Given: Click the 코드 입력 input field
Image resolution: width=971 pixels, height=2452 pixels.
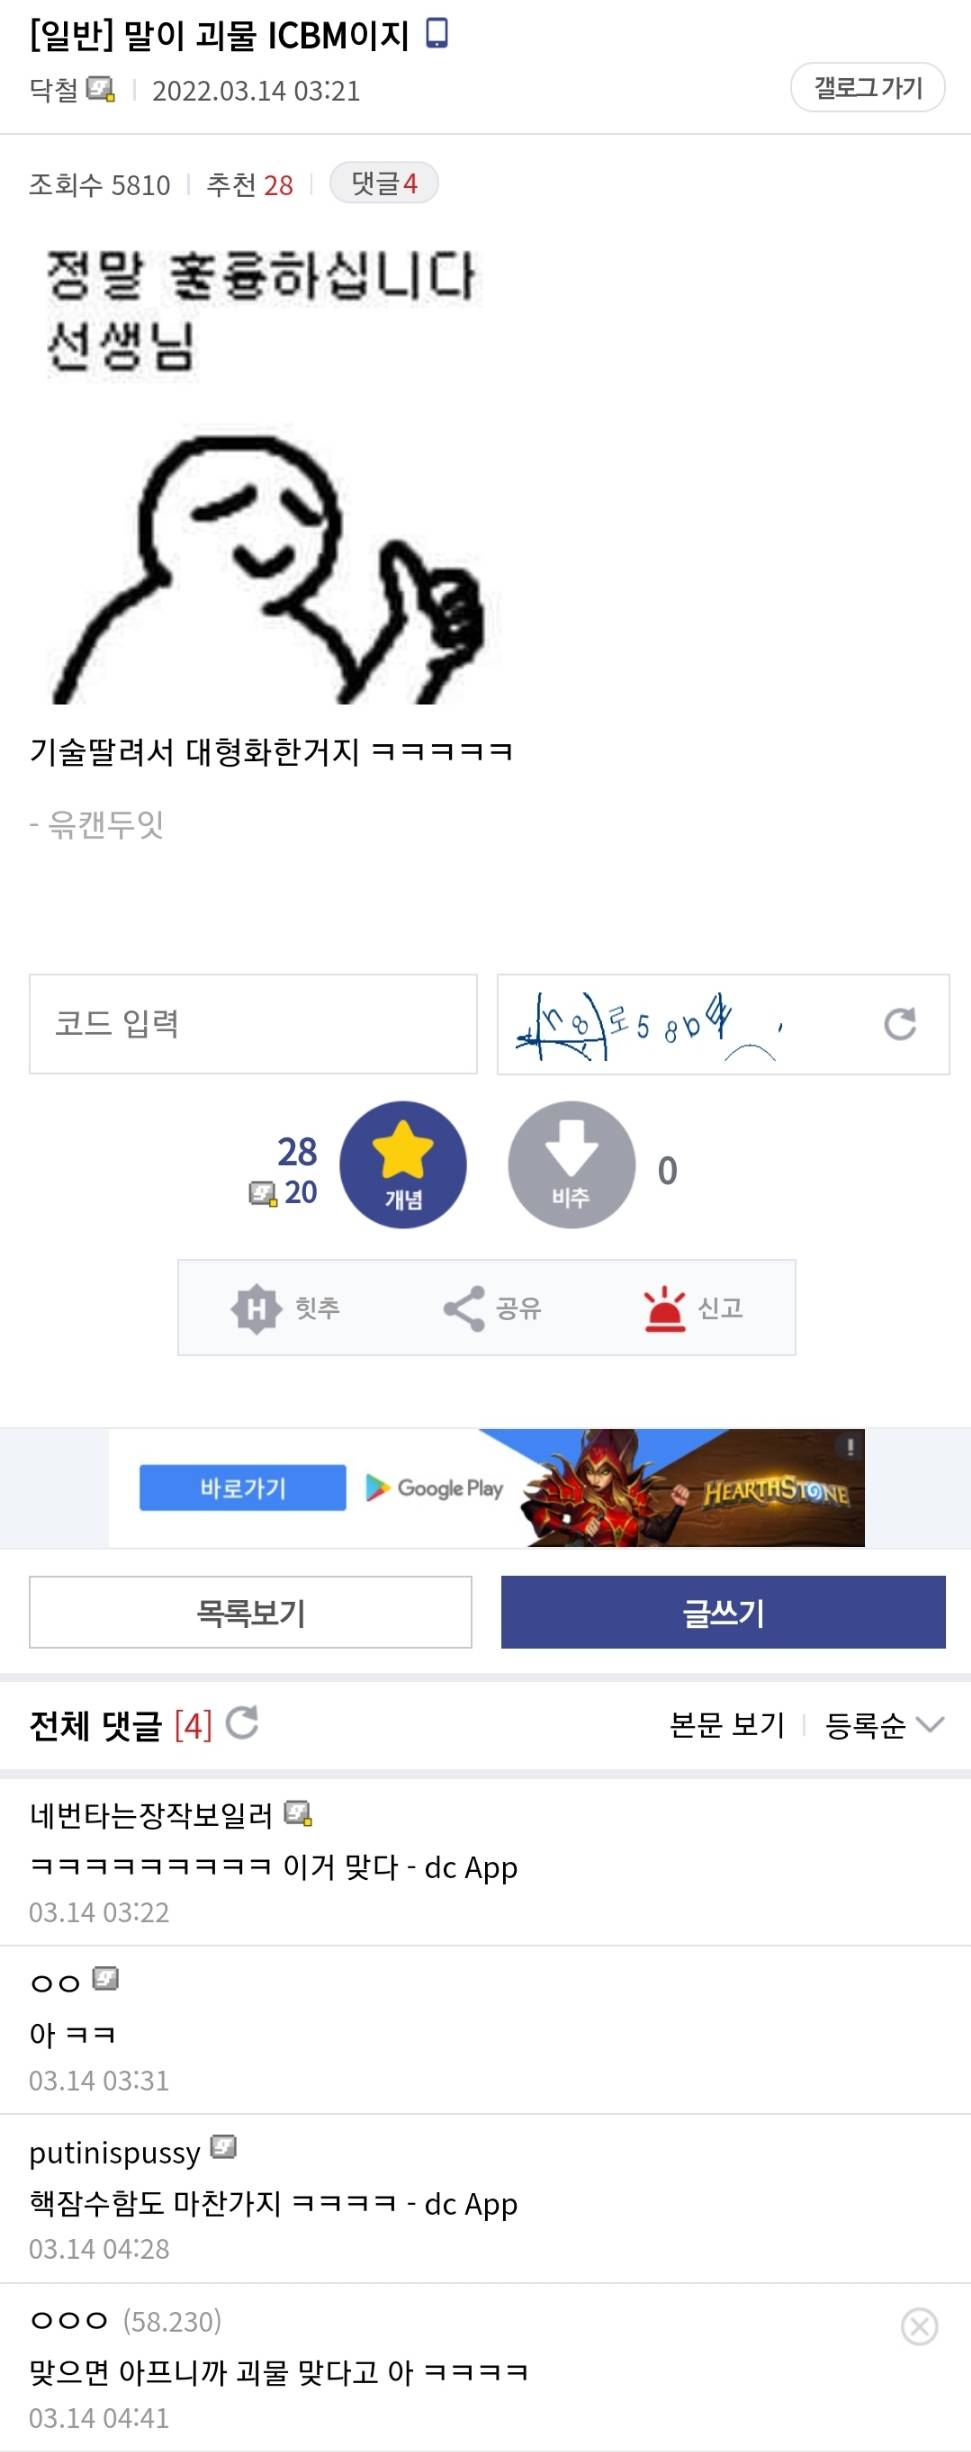Looking at the screenshot, I should 253,1024.
